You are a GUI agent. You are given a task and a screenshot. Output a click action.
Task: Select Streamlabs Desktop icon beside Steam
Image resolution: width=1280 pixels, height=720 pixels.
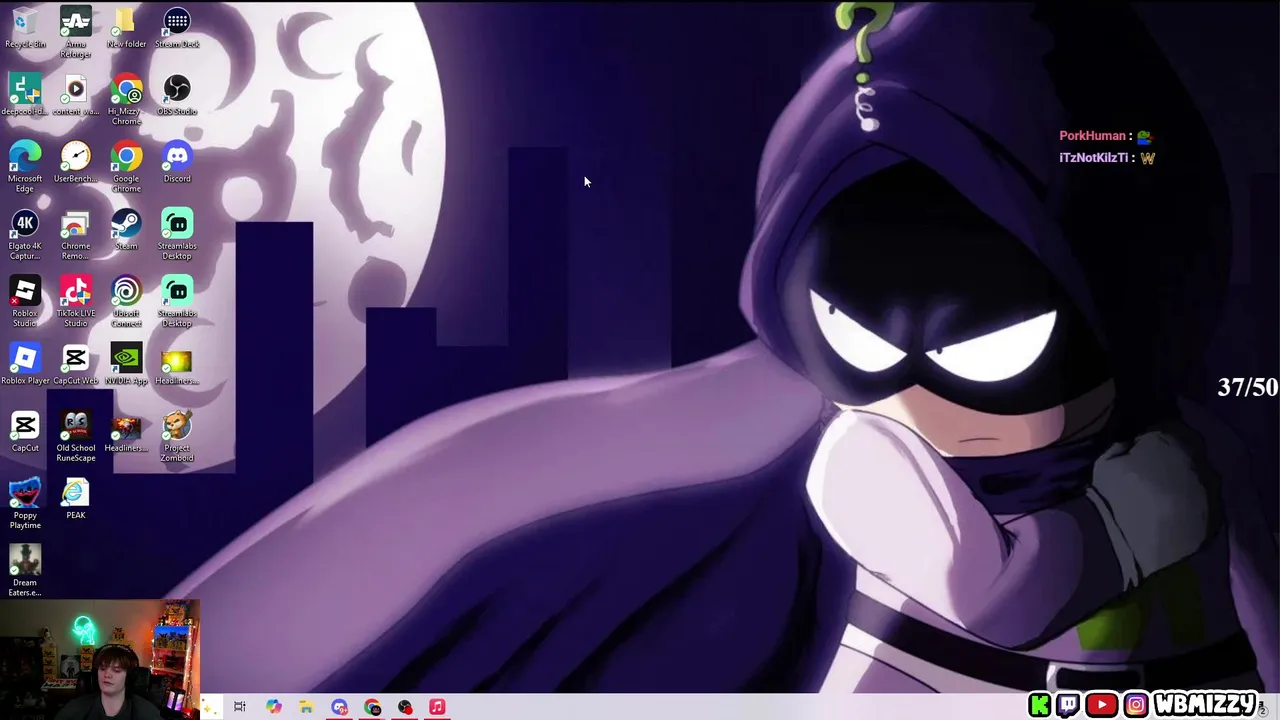[x=177, y=234]
